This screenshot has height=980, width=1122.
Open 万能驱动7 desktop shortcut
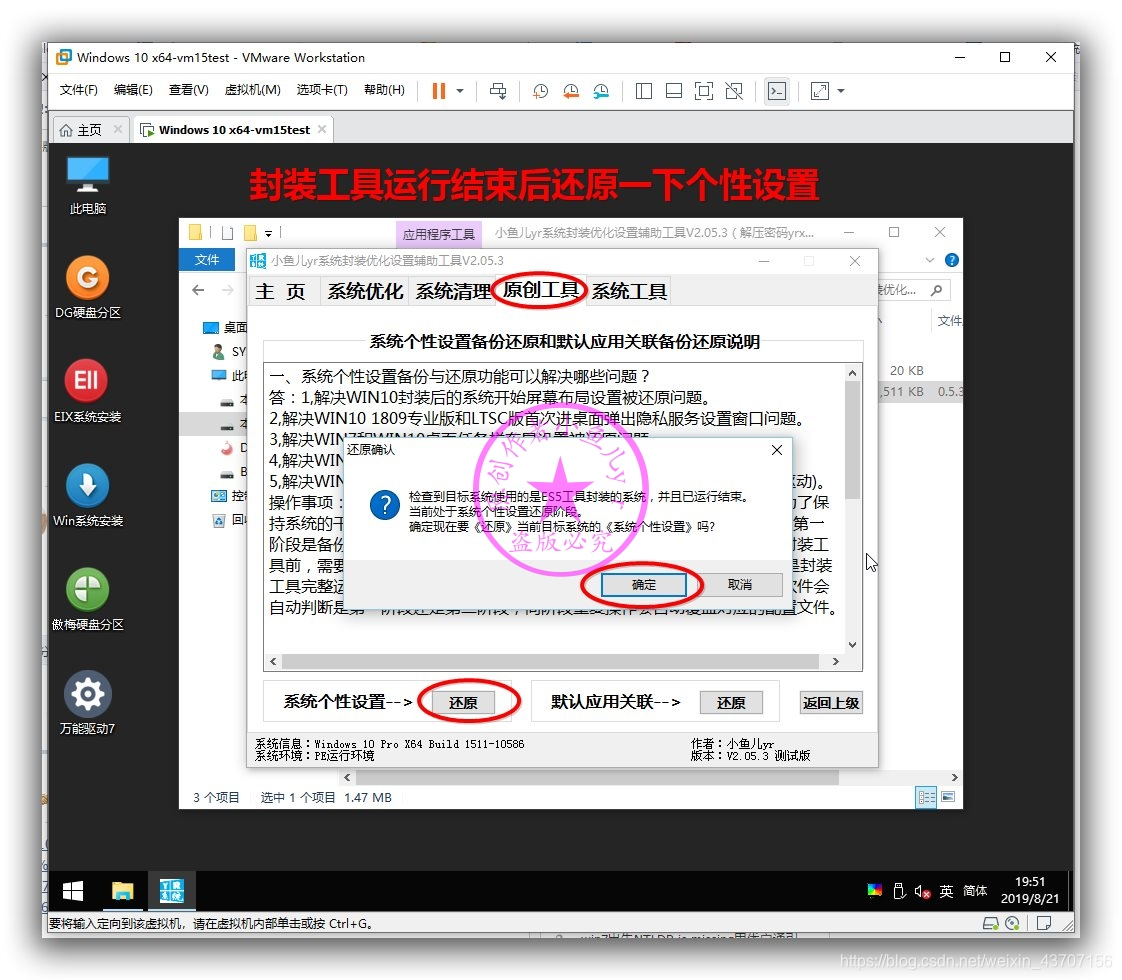click(87, 703)
